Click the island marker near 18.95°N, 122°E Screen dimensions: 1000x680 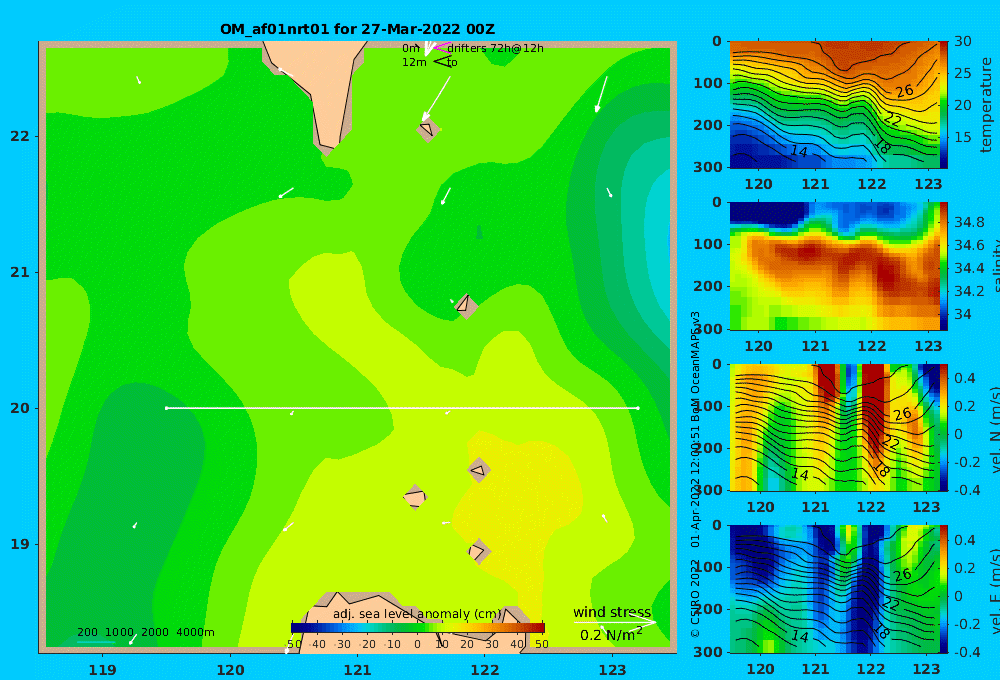tap(479, 551)
